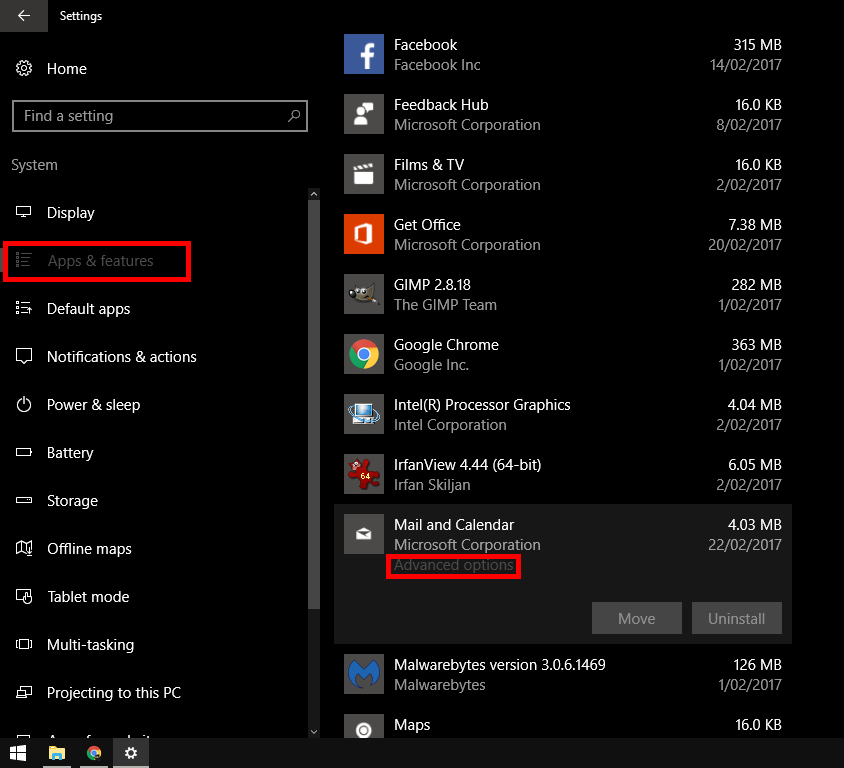Select the Films & TV entry
This screenshot has width=844, height=768.
pyautogui.click(x=429, y=165)
